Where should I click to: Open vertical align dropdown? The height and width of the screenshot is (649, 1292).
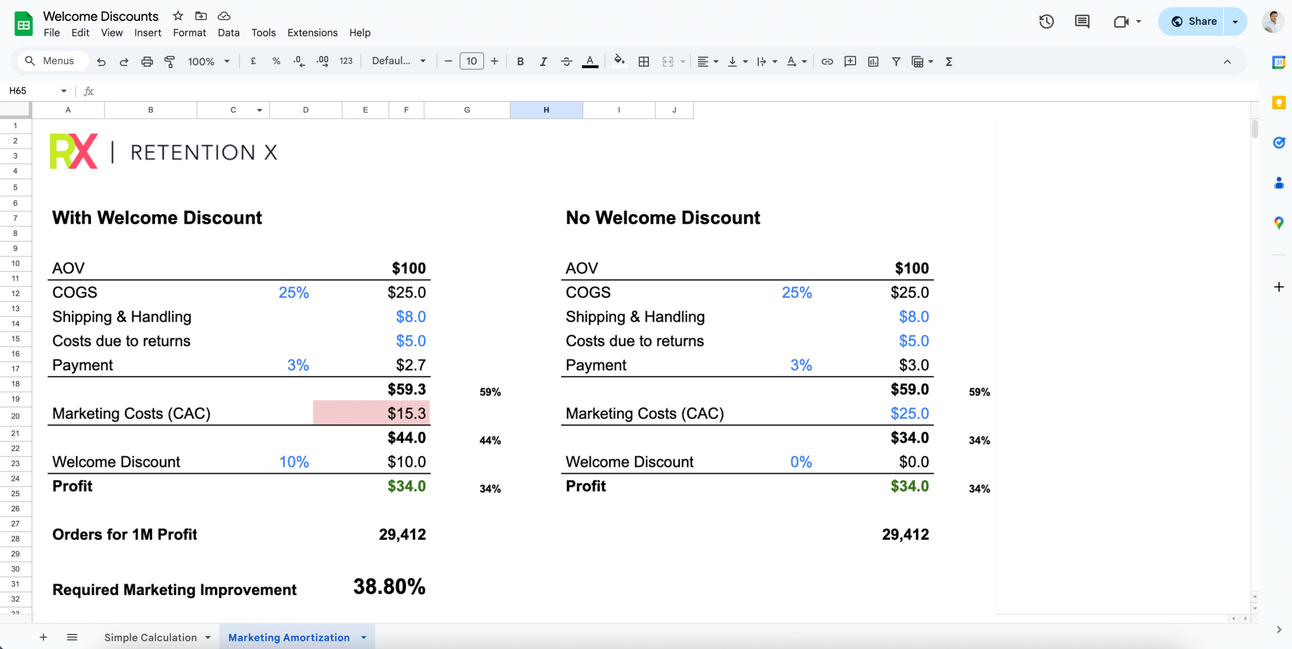pyautogui.click(x=737, y=61)
